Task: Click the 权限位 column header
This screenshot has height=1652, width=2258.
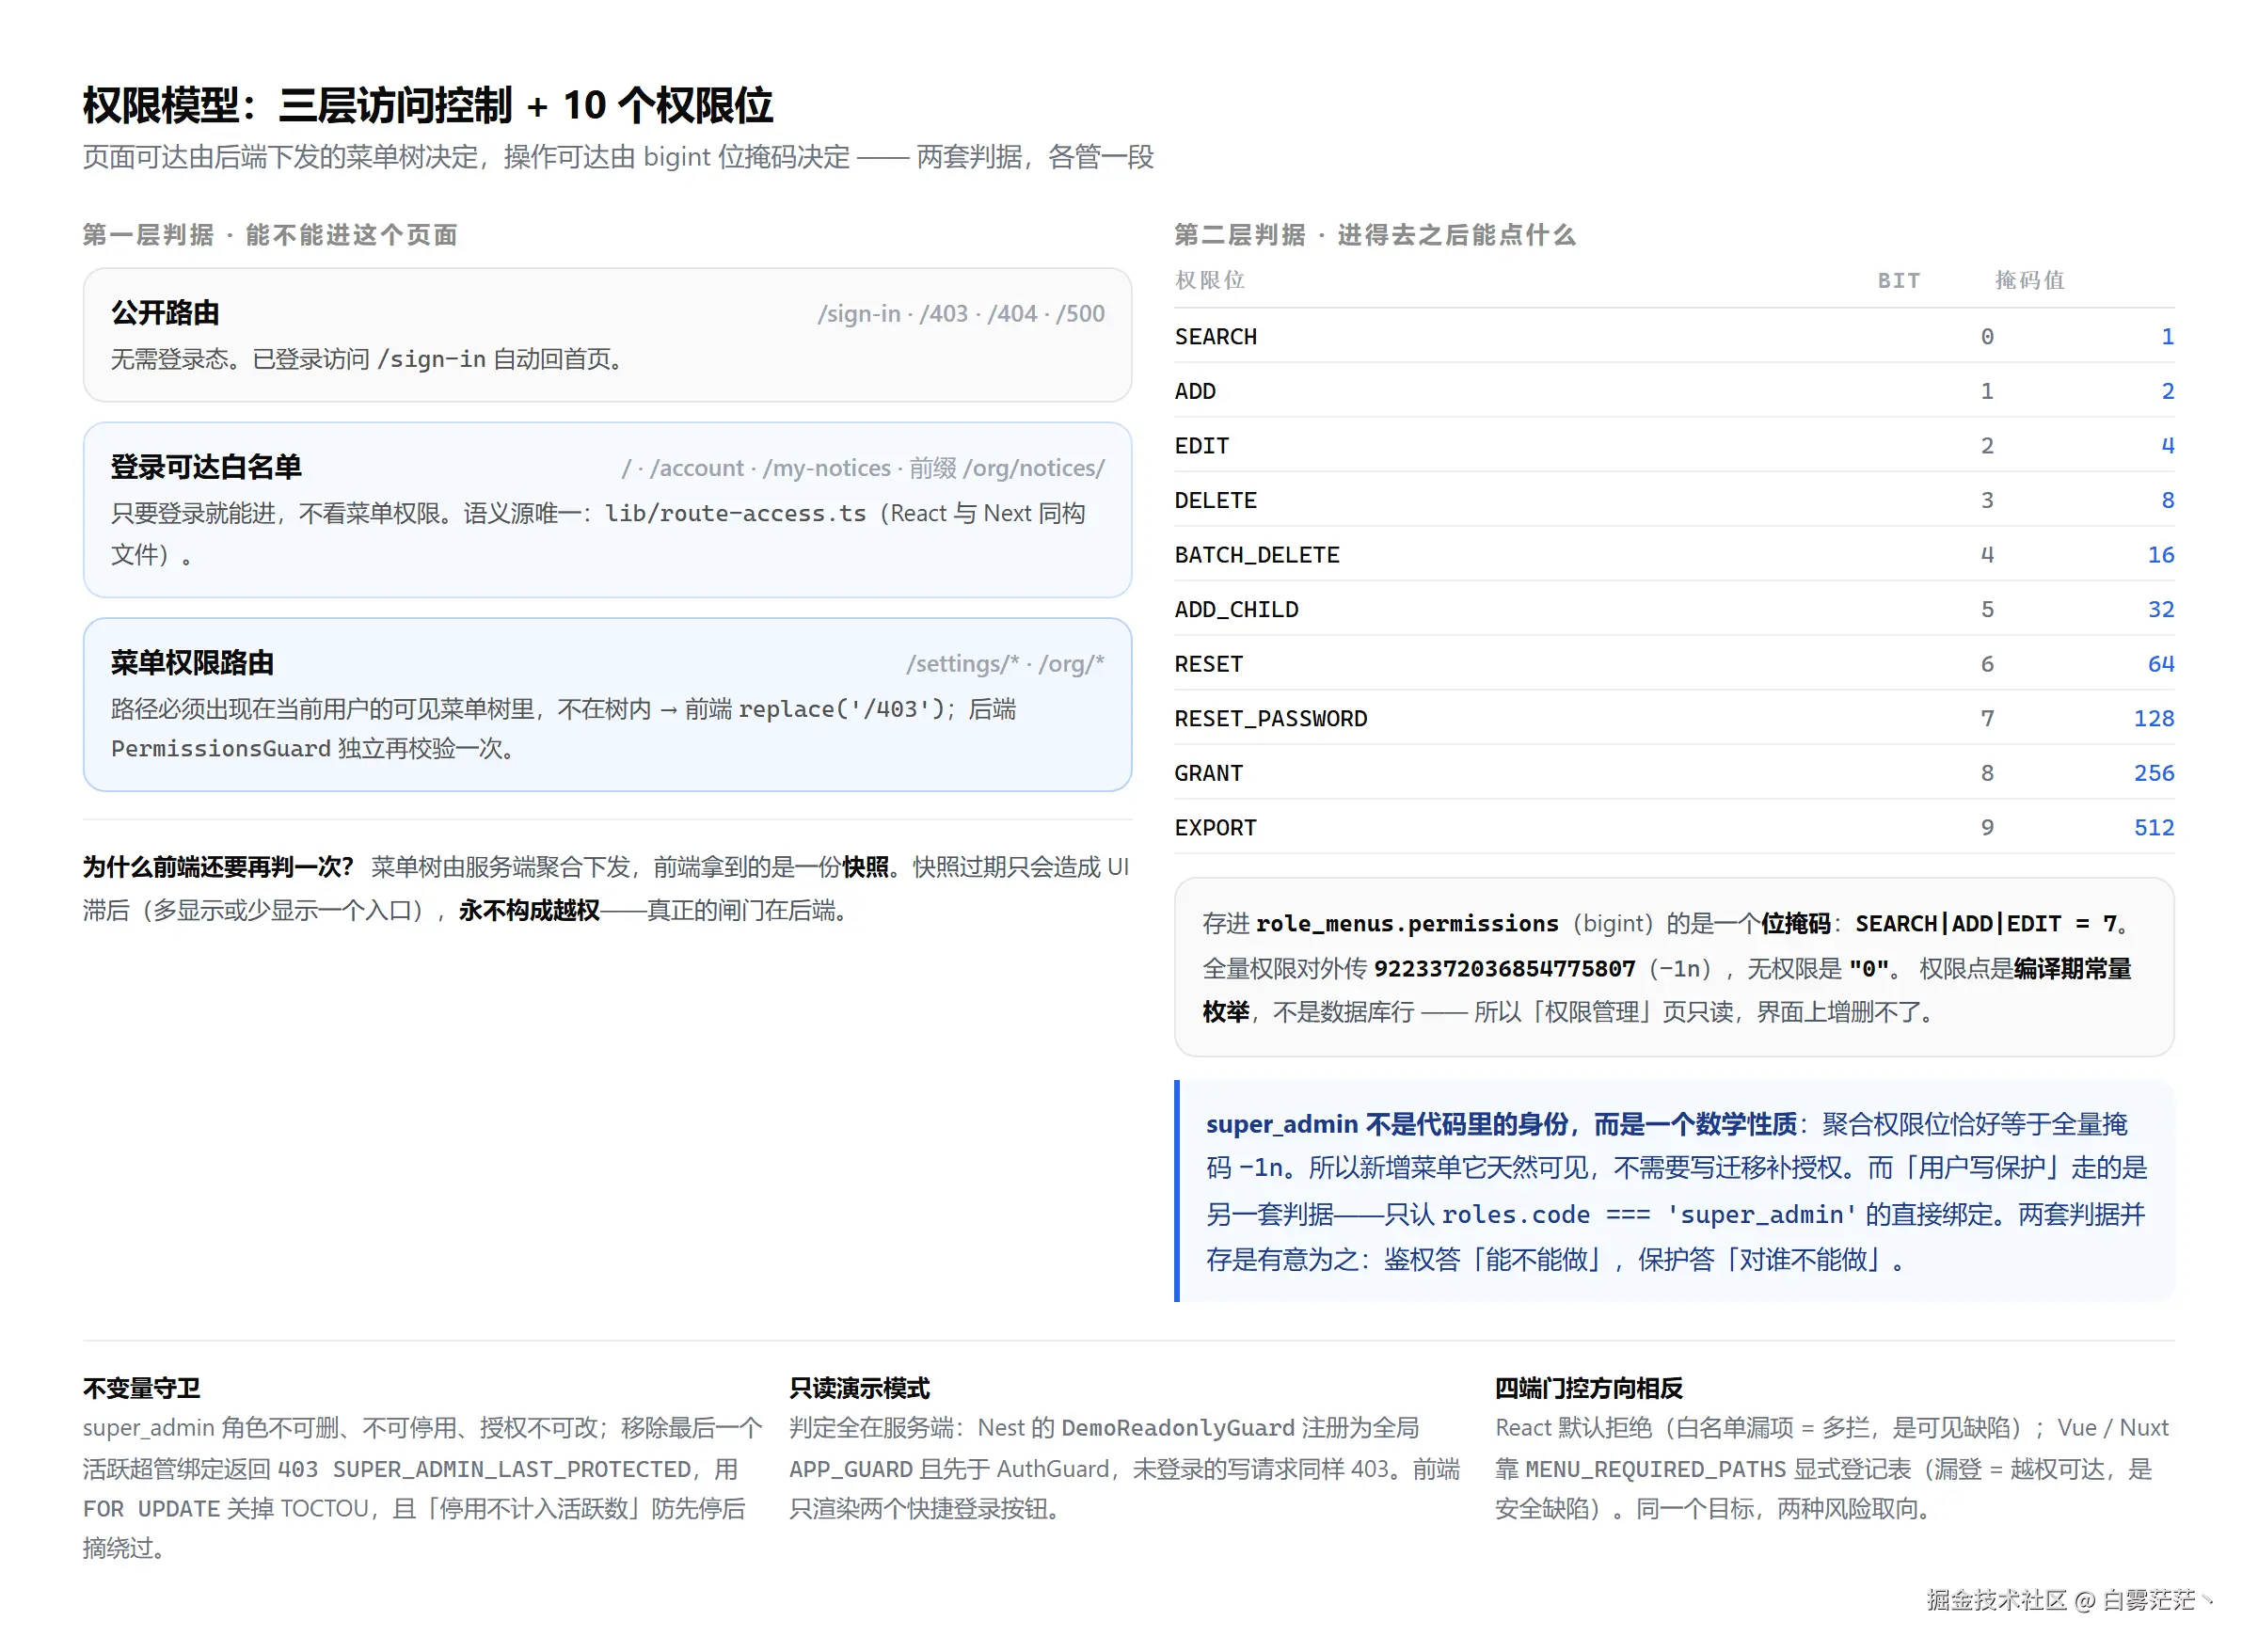Action: click(1210, 280)
